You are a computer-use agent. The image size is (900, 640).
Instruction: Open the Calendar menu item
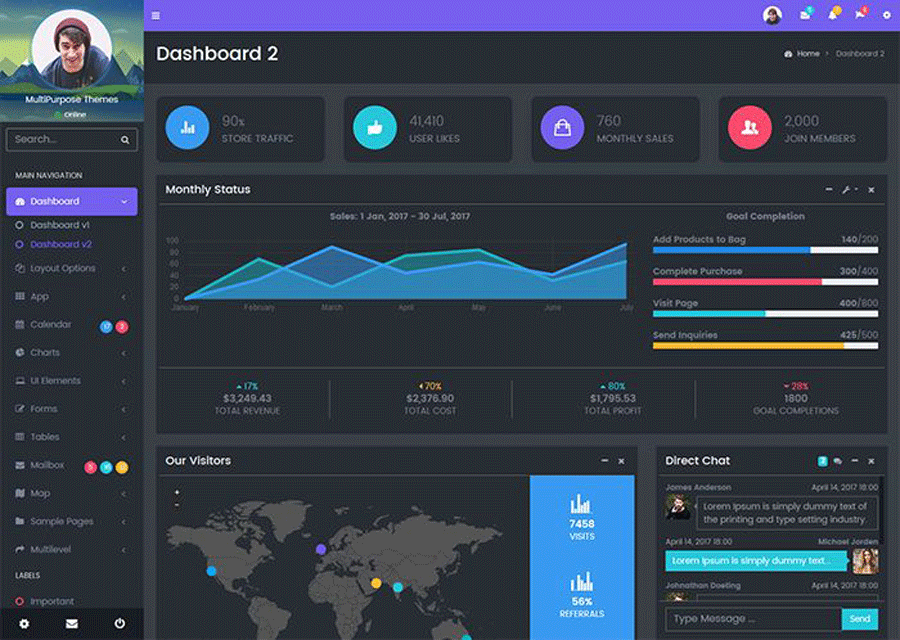point(50,325)
